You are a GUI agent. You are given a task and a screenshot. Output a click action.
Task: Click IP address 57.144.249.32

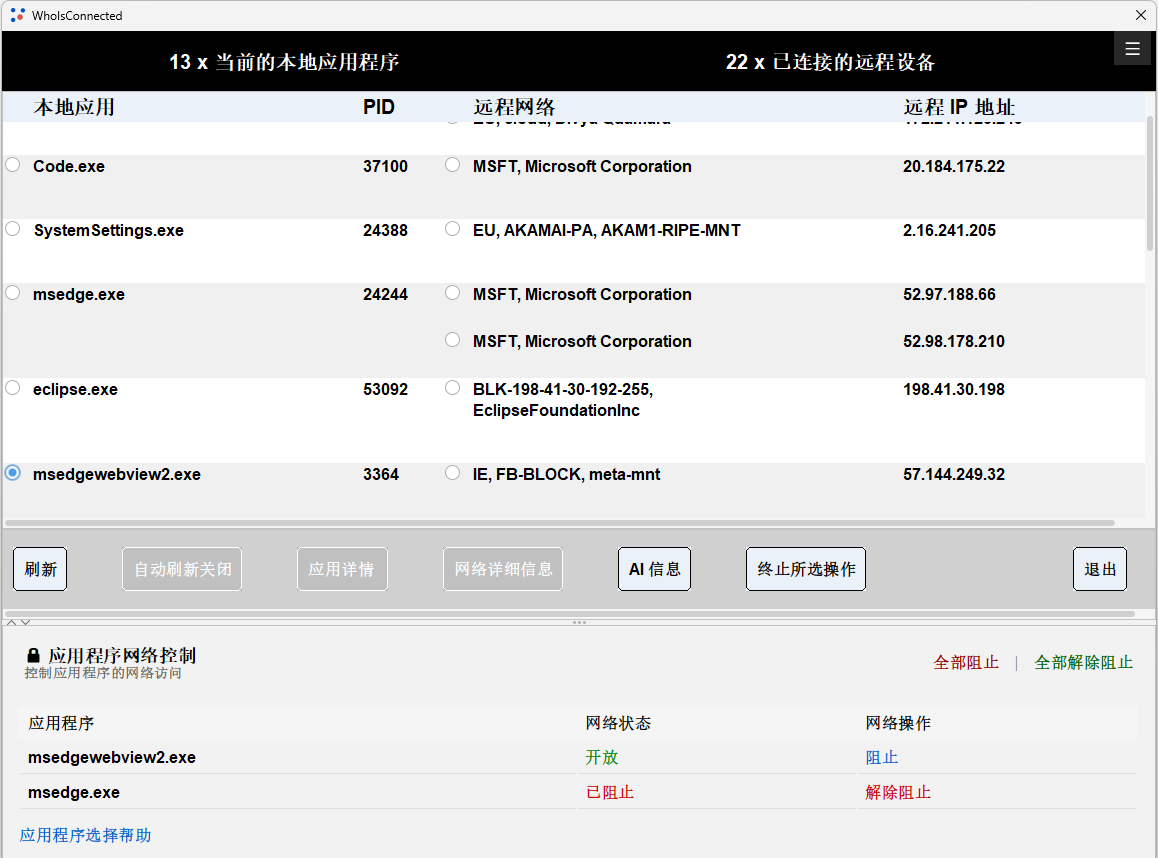[953, 474]
